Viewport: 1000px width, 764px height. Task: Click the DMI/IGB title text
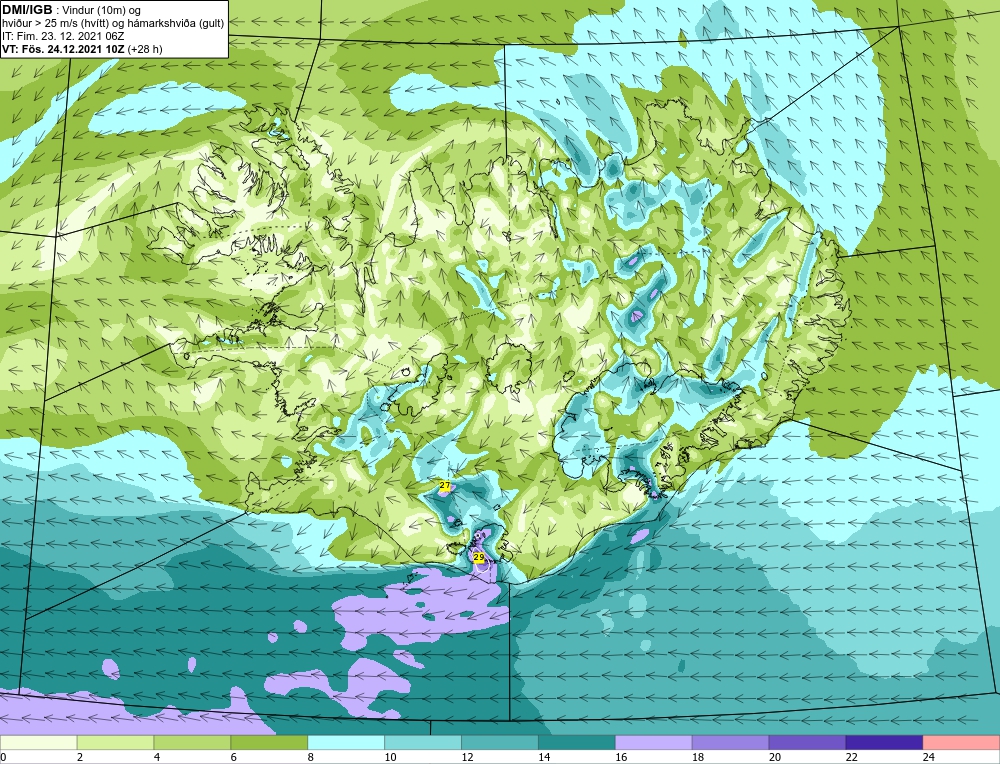coord(27,10)
